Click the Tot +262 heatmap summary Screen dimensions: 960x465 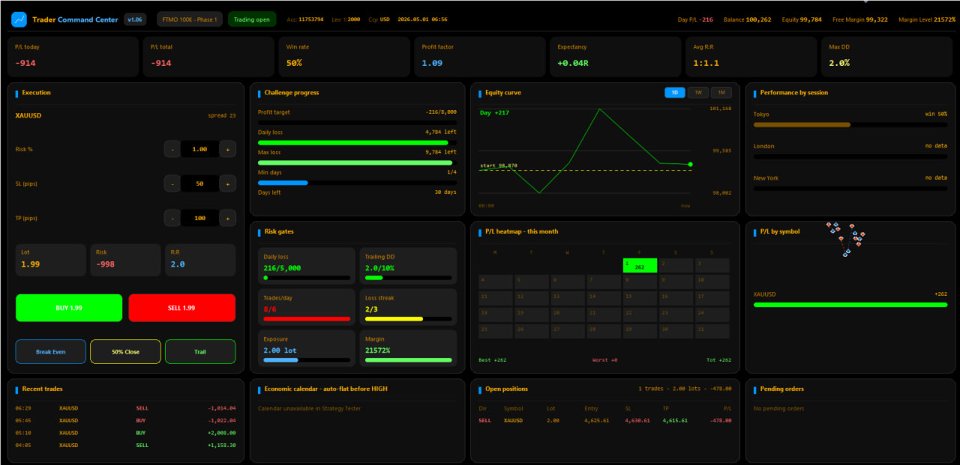(x=719, y=360)
